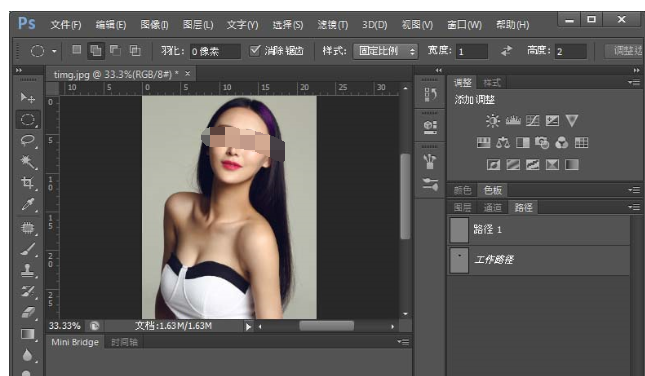Select the Move tool

(x=28, y=97)
